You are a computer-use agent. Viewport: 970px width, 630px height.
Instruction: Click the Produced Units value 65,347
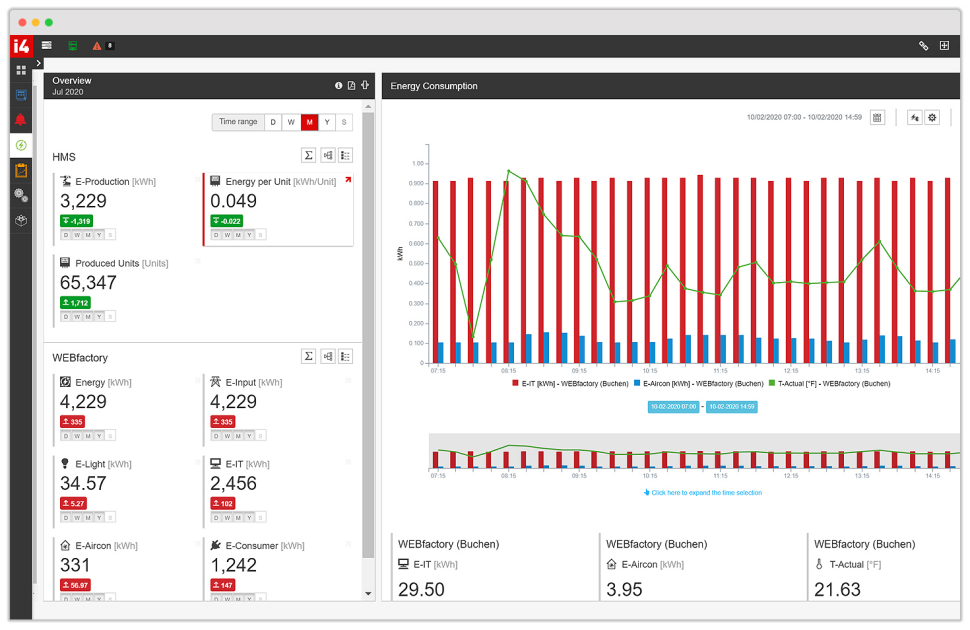(x=88, y=283)
